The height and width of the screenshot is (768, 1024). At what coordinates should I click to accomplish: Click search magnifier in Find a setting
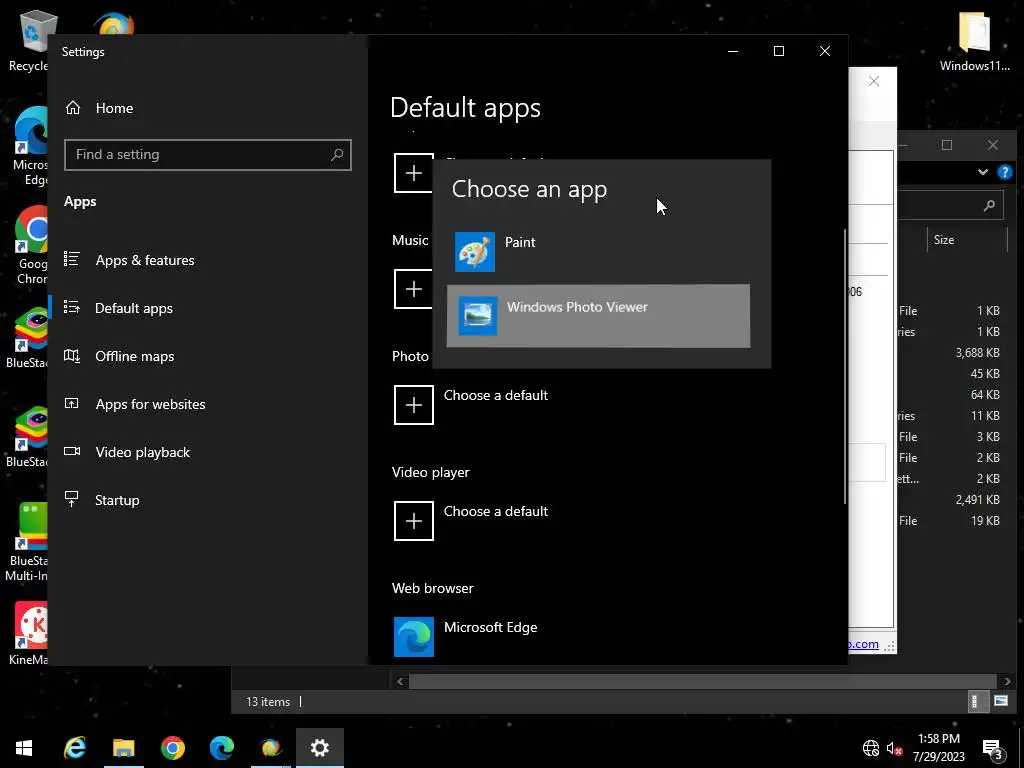tap(337, 155)
